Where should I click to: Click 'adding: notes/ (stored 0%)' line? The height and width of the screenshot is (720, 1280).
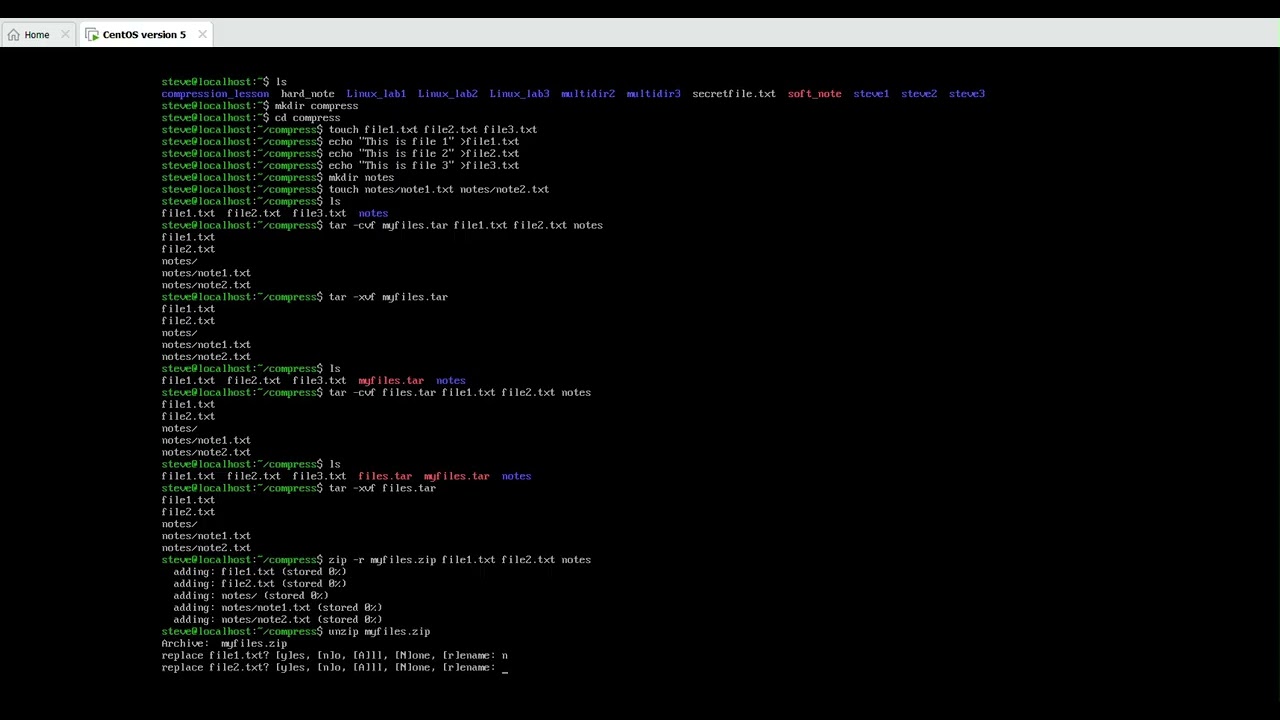coord(251,596)
